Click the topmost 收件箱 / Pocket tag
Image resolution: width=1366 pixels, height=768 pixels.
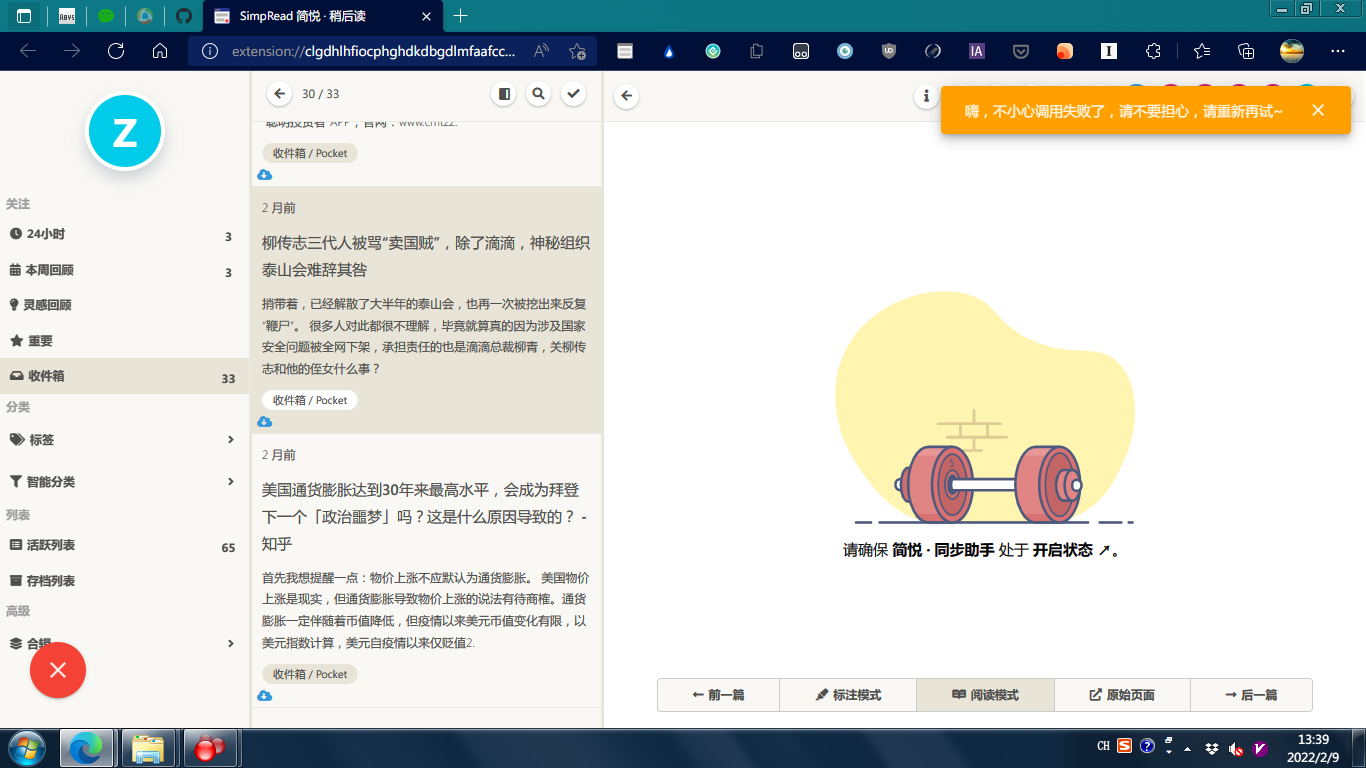[310, 153]
